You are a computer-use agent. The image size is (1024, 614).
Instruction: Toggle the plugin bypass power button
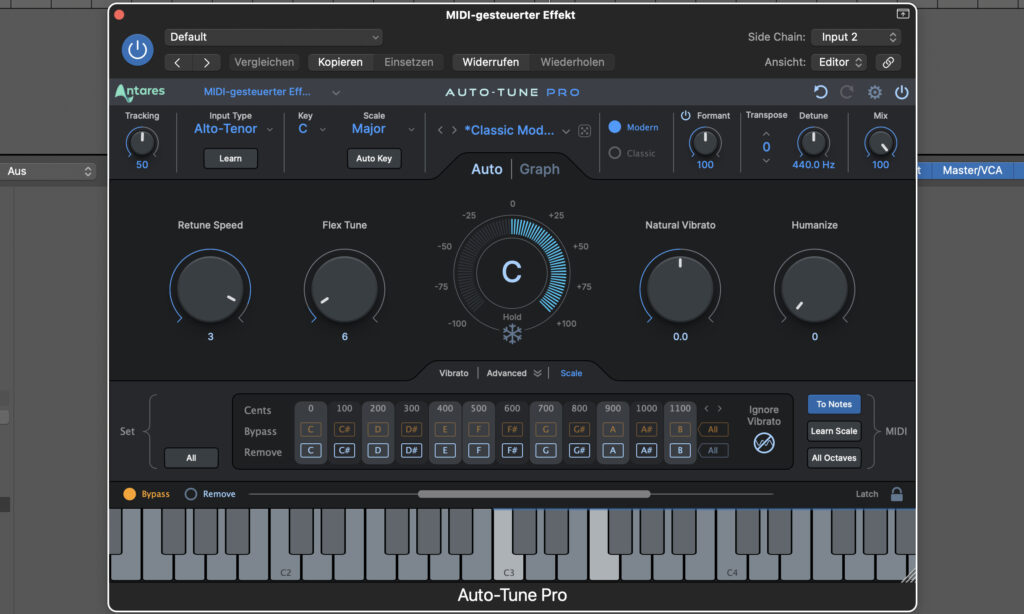(137, 50)
